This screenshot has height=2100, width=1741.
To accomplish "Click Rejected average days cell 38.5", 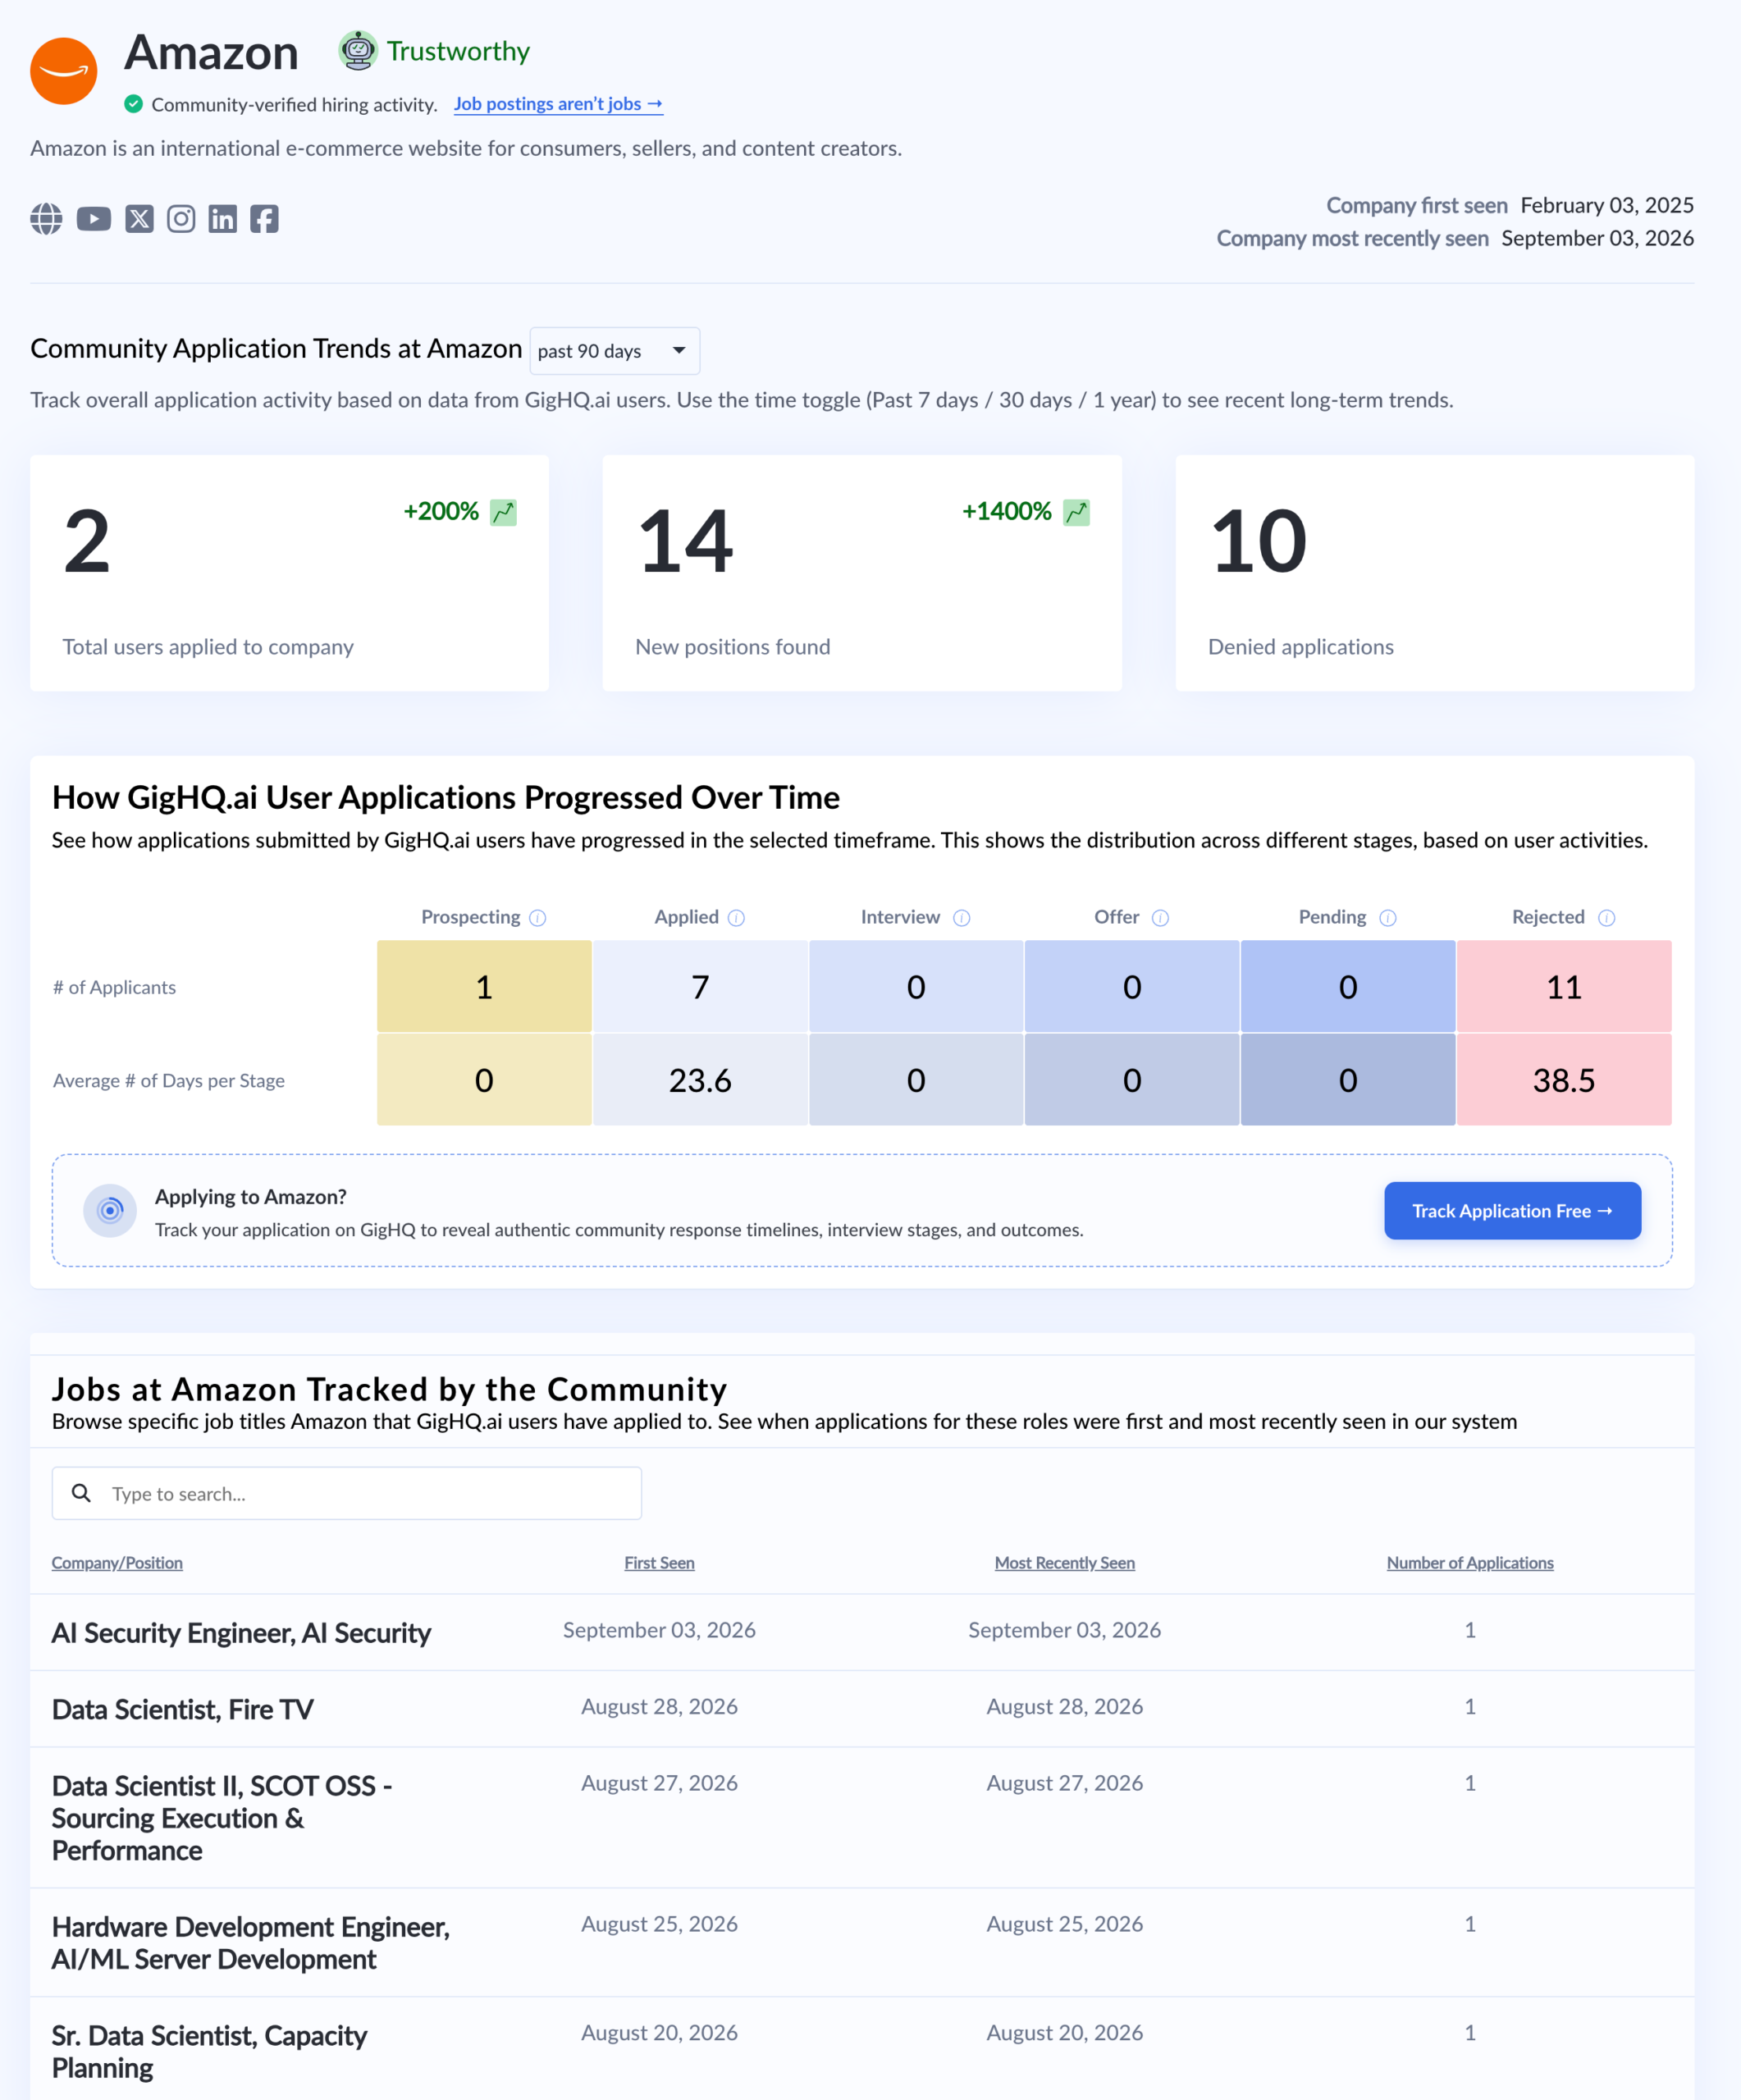I will [x=1564, y=1080].
